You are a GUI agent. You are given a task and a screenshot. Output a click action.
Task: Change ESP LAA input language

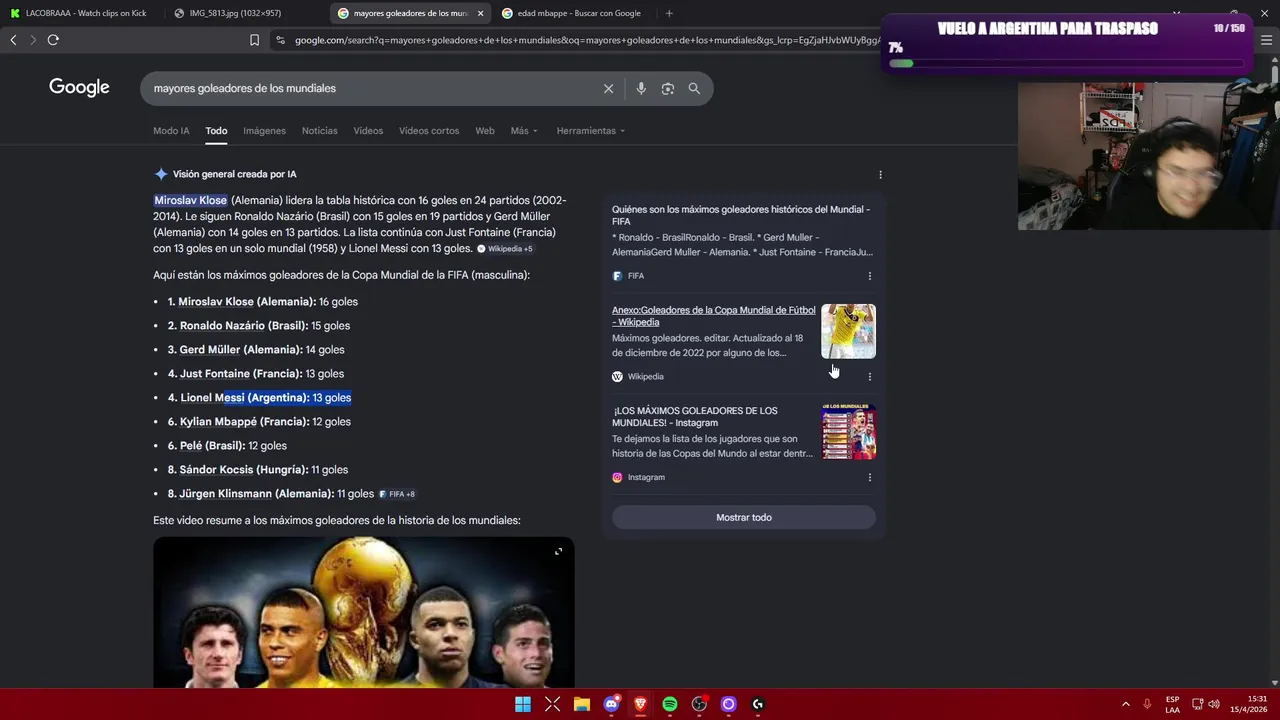pyautogui.click(x=1172, y=704)
